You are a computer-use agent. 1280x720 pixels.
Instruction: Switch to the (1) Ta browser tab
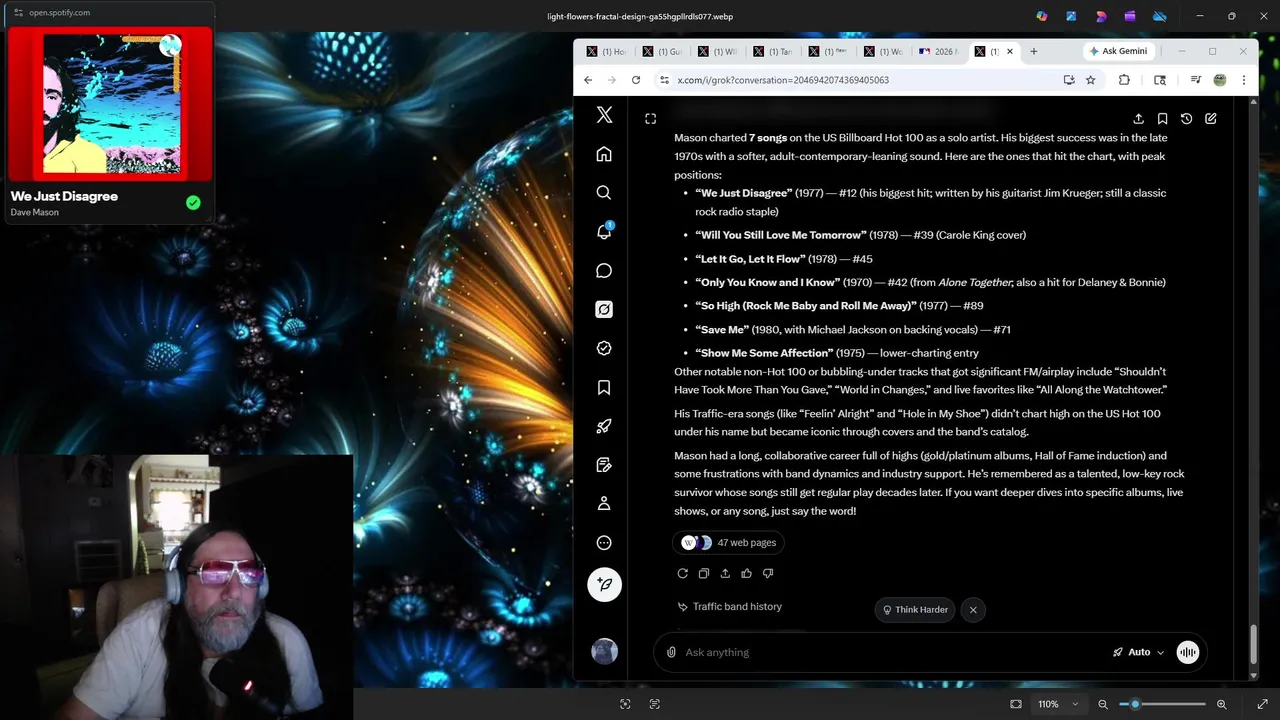[x=772, y=51]
